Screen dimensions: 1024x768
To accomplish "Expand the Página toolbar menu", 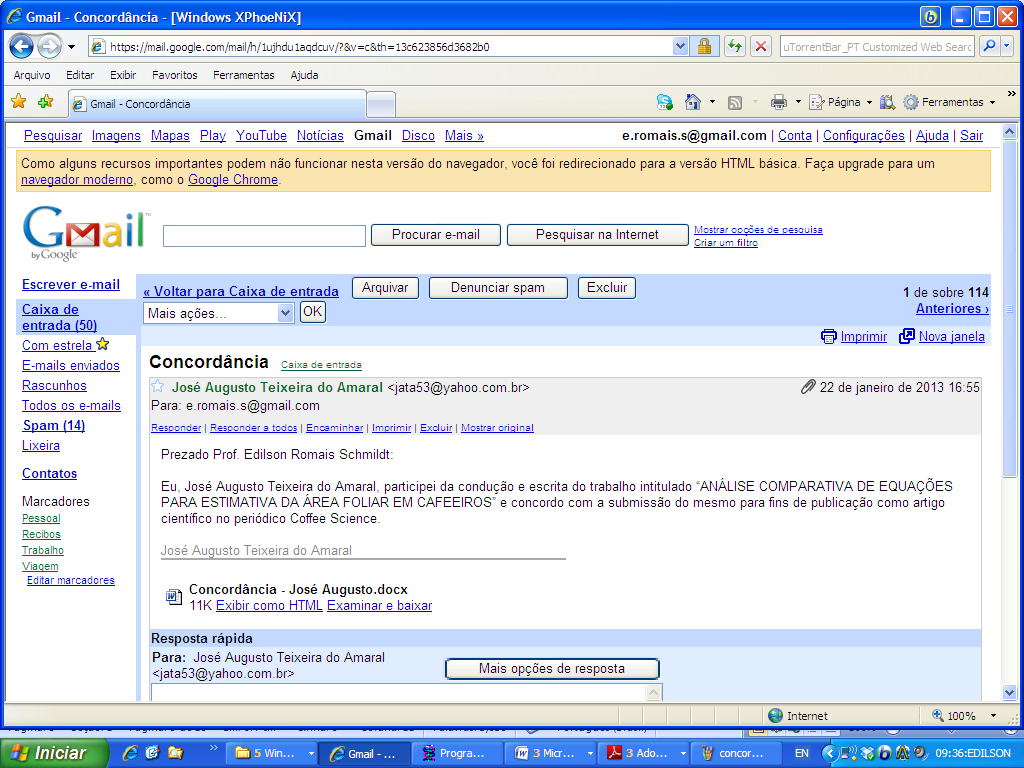I will click(x=840, y=102).
